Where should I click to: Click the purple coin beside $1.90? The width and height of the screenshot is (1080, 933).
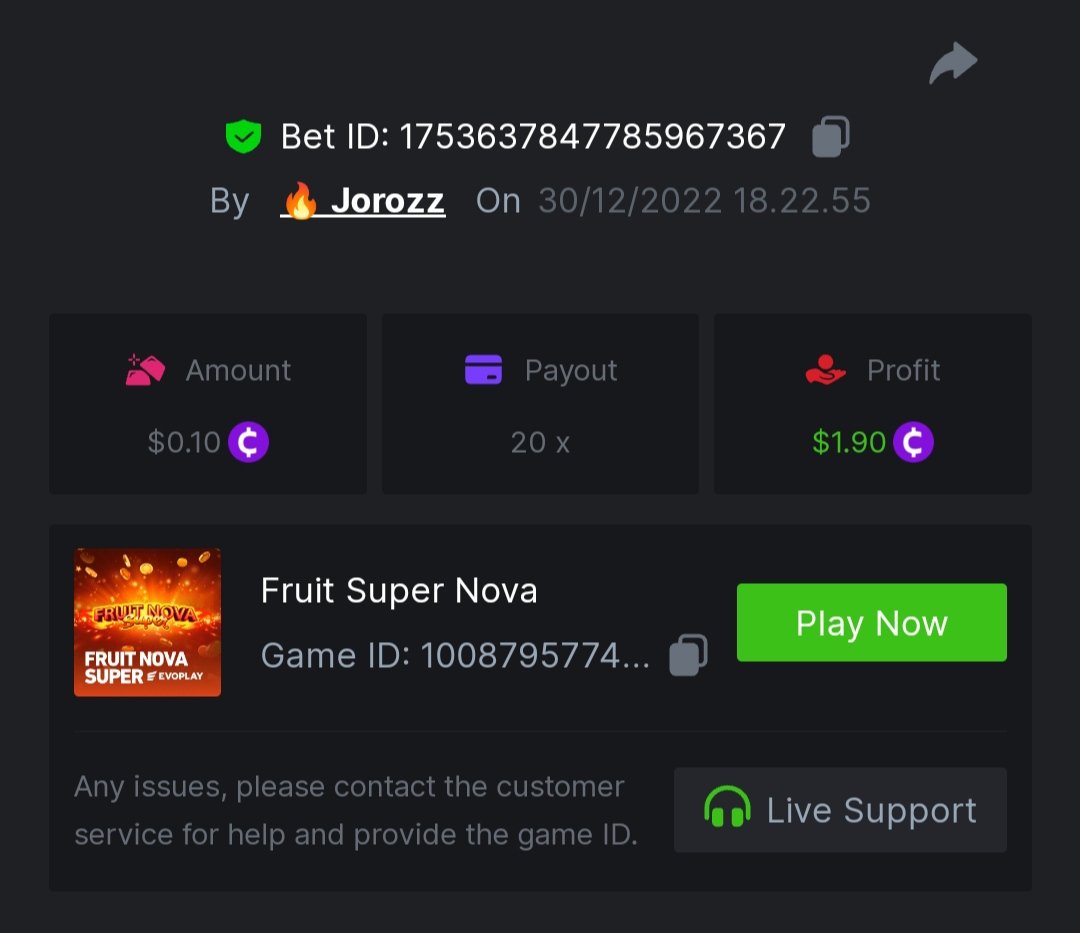(x=913, y=442)
